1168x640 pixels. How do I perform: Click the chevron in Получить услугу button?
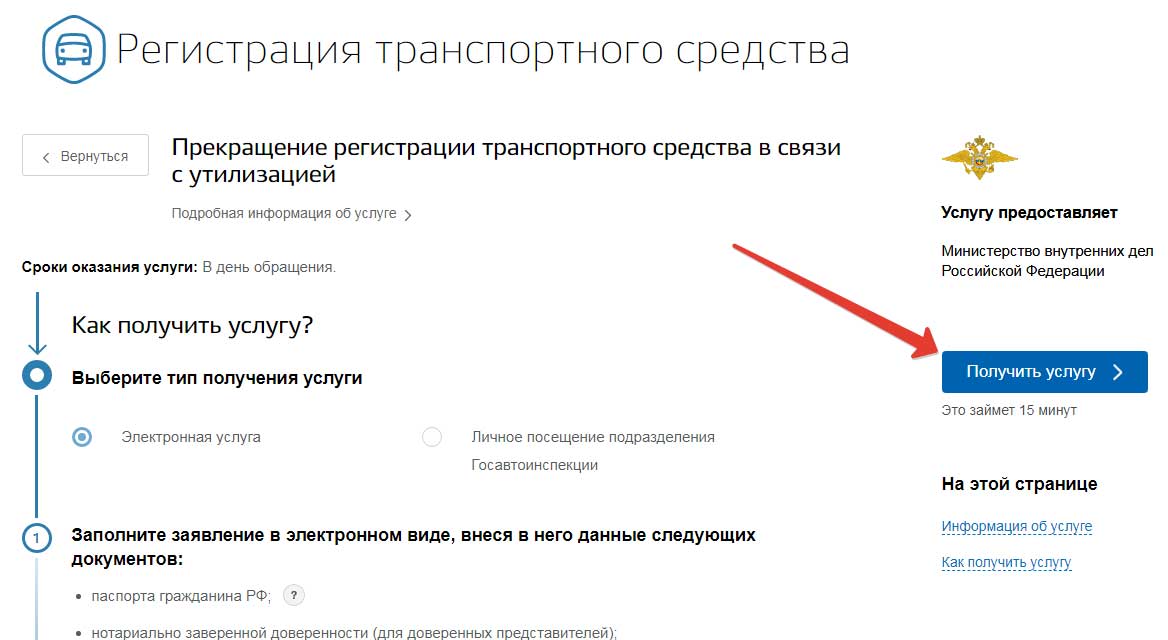[x=1117, y=372]
